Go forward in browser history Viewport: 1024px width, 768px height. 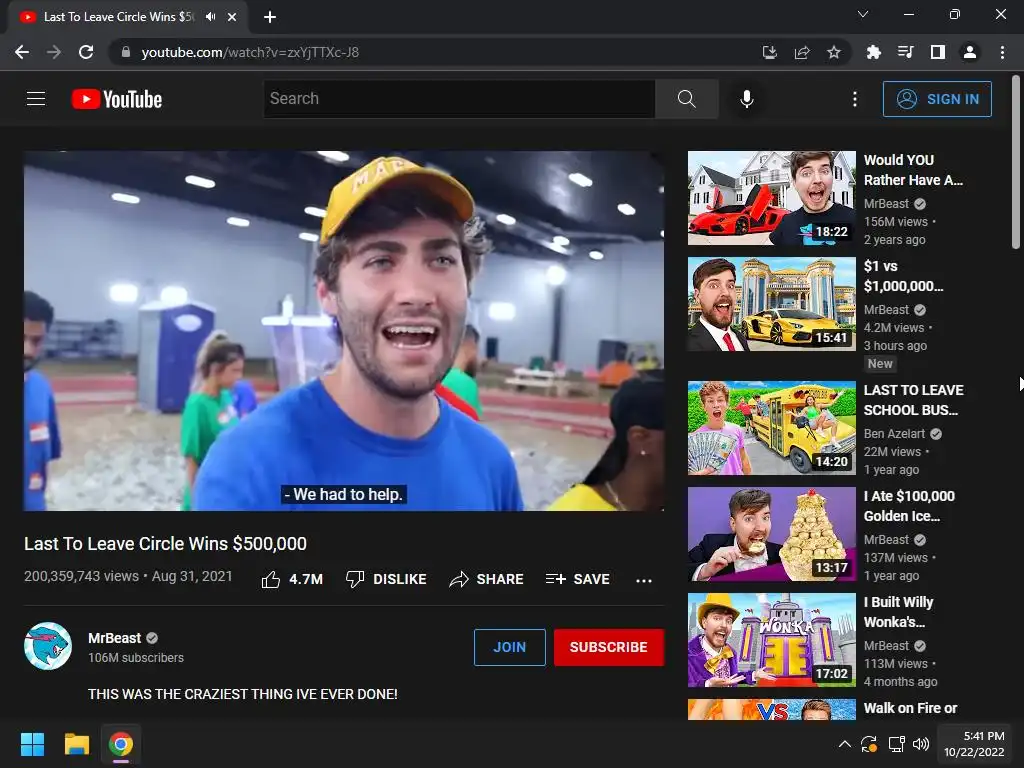click(x=54, y=52)
